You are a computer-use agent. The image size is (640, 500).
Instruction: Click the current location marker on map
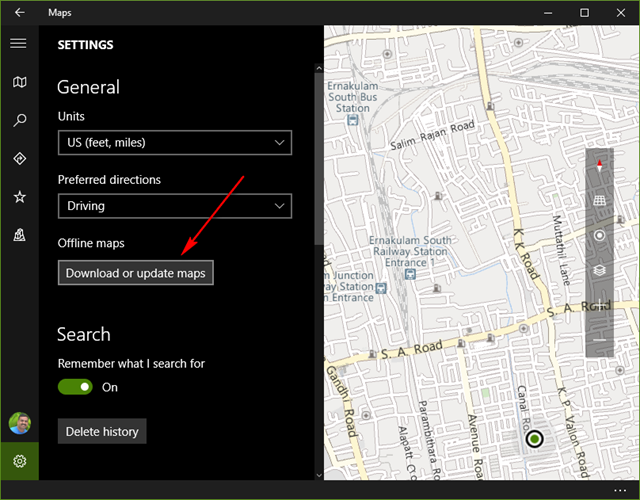tap(534, 439)
